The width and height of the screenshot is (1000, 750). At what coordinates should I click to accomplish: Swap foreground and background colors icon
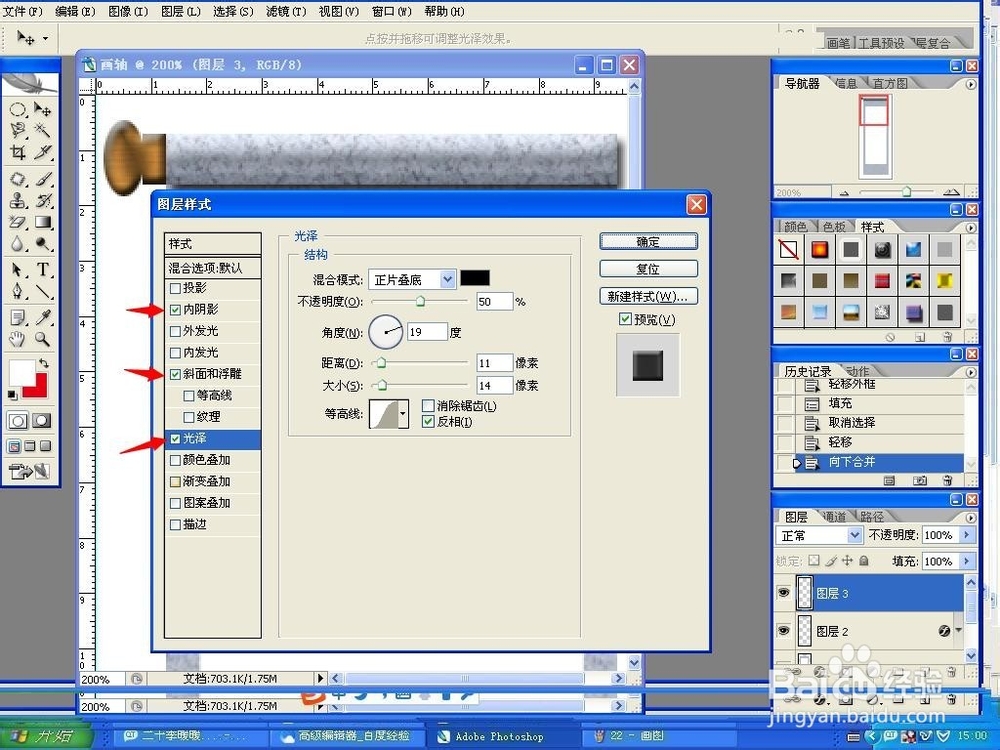tap(43, 363)
